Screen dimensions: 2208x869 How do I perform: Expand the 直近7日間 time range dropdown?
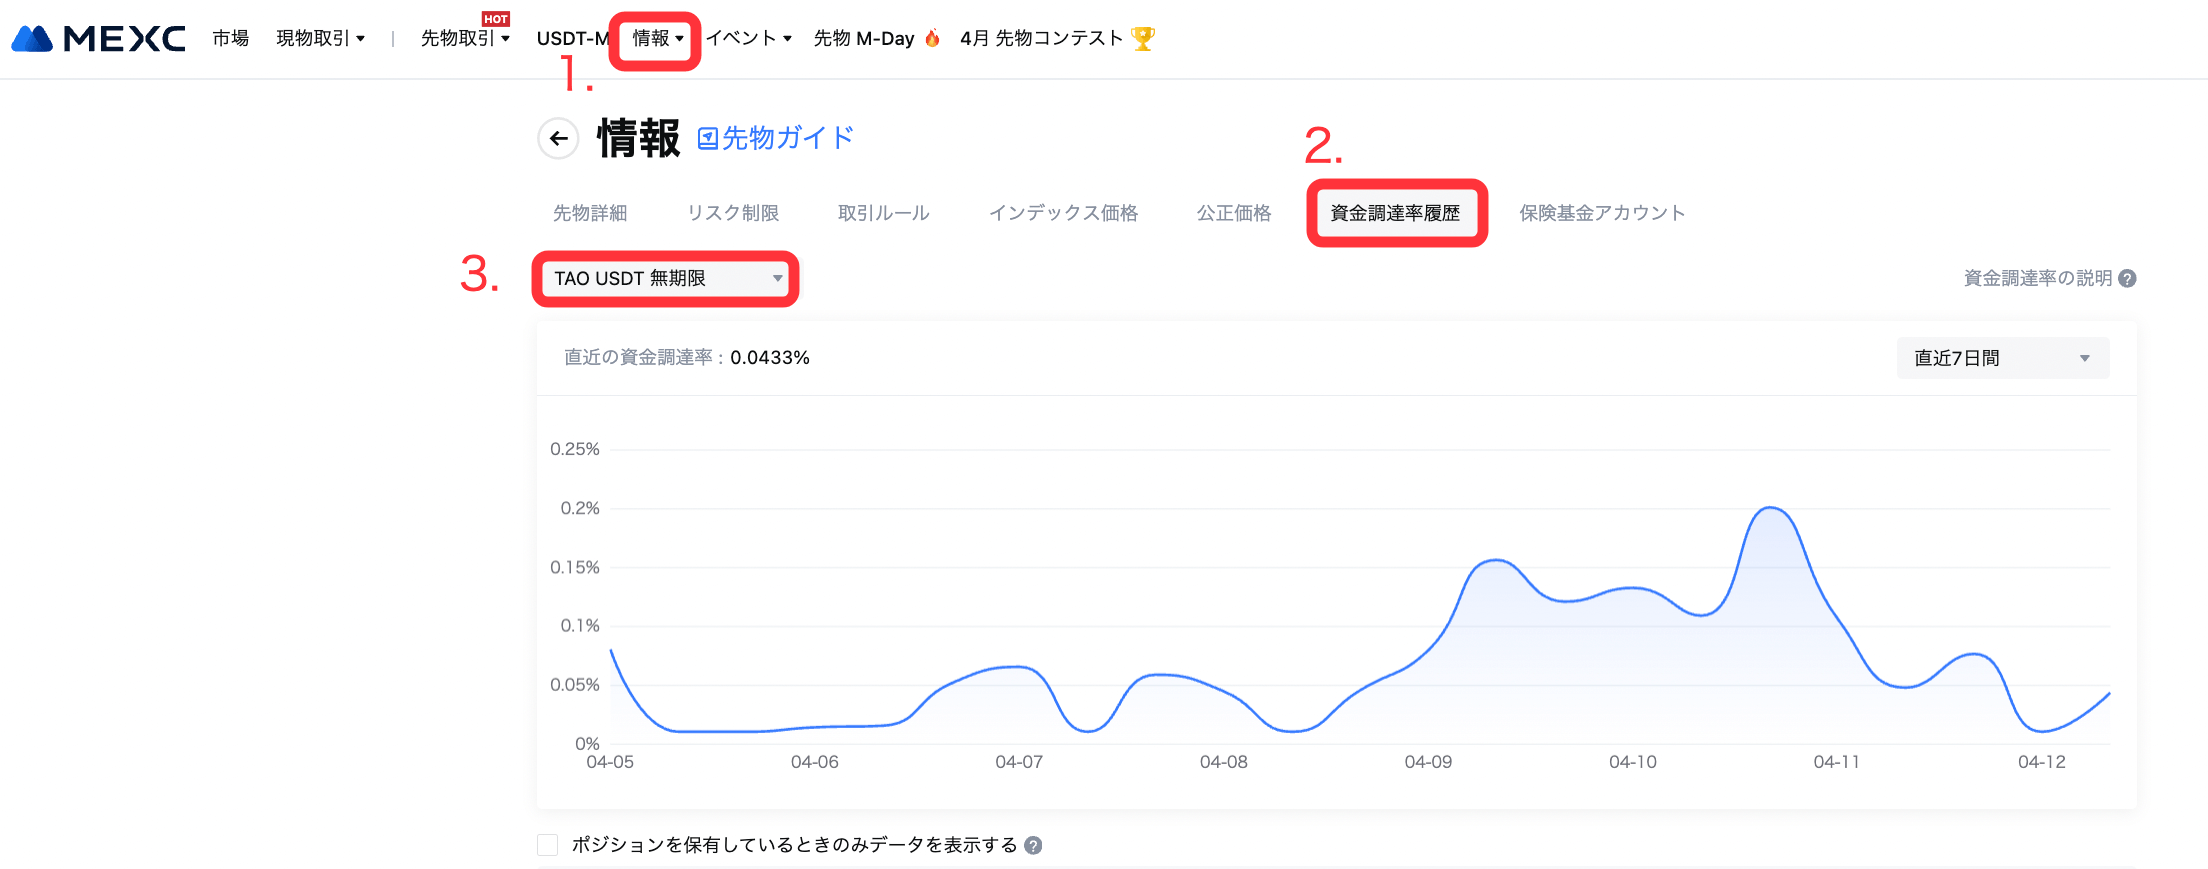(2002, 358)
